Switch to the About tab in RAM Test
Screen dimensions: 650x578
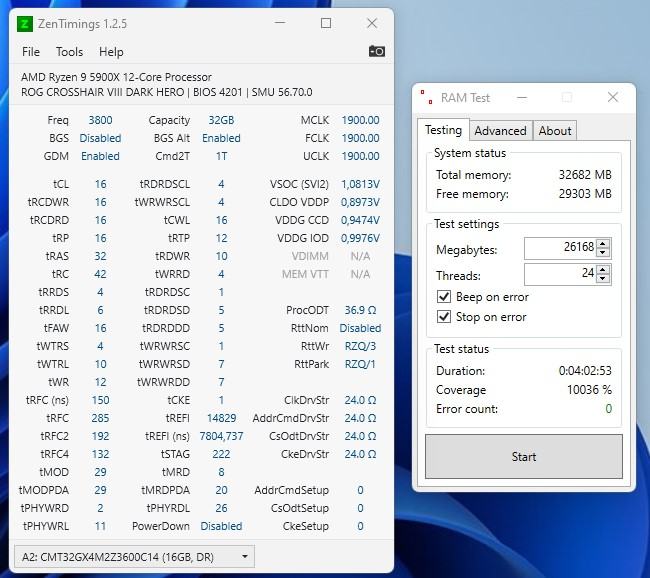coord(555,131)
